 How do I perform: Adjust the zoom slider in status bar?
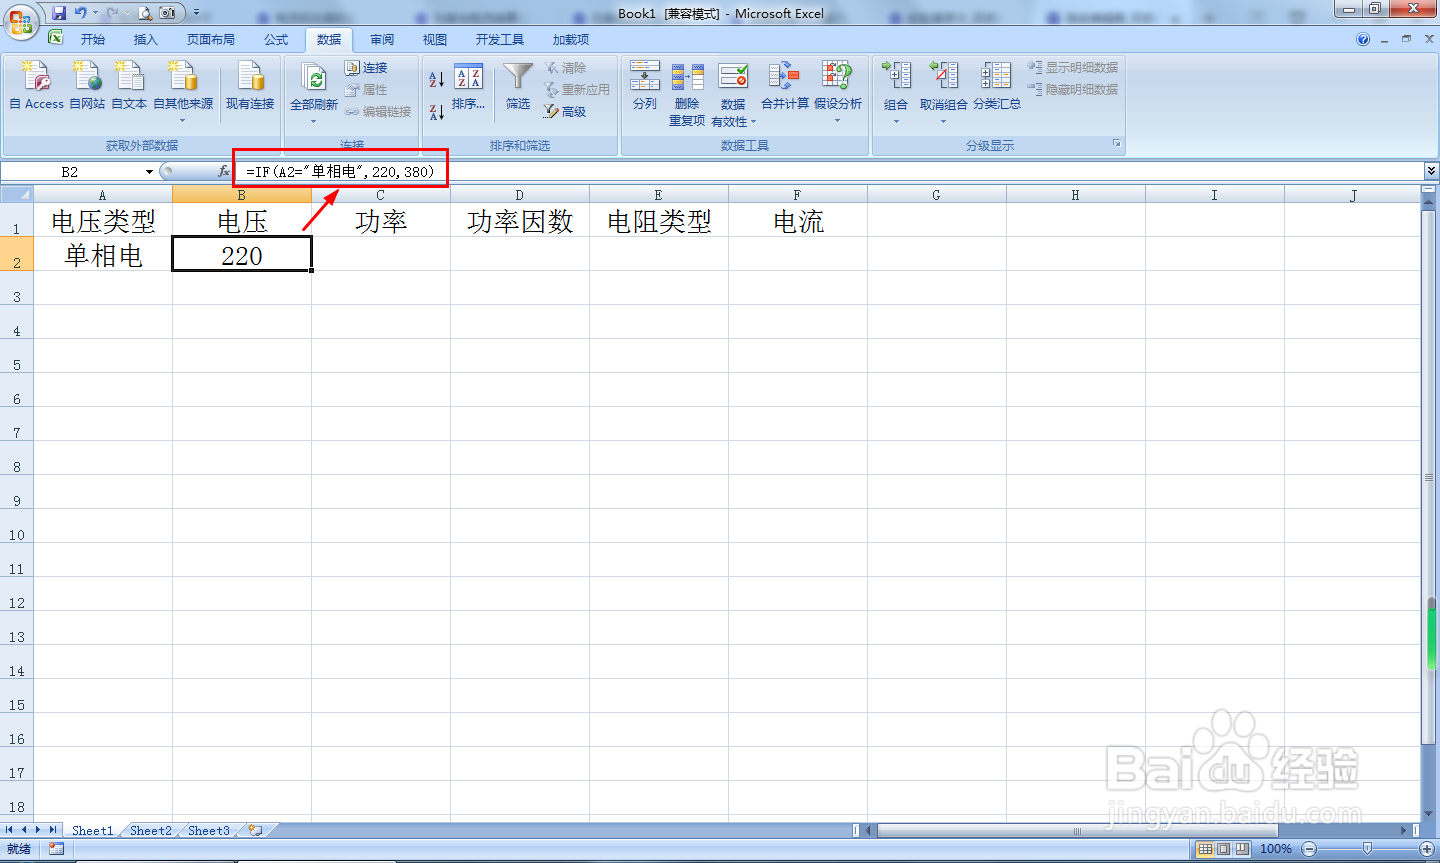point(1368,849)
